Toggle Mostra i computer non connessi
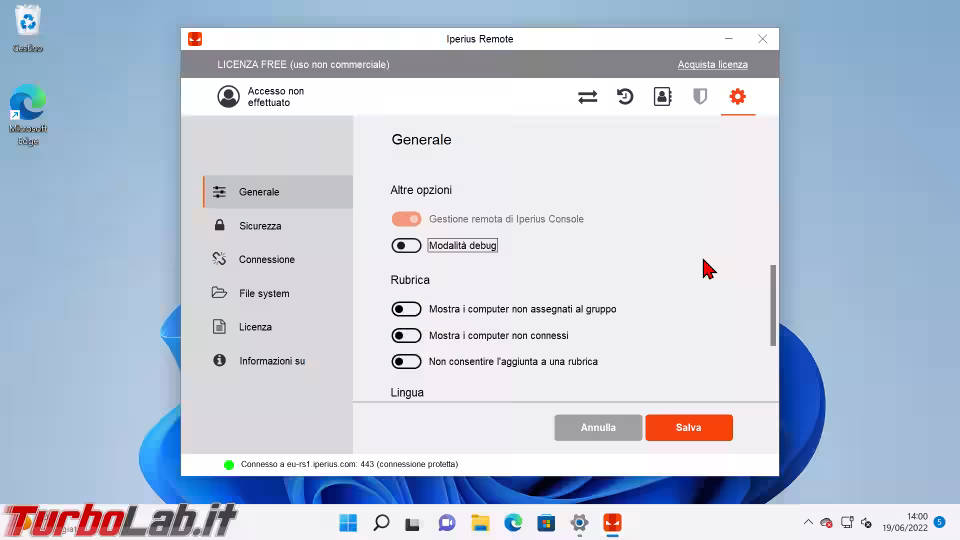Screen dimensions: 960x540 406,336
